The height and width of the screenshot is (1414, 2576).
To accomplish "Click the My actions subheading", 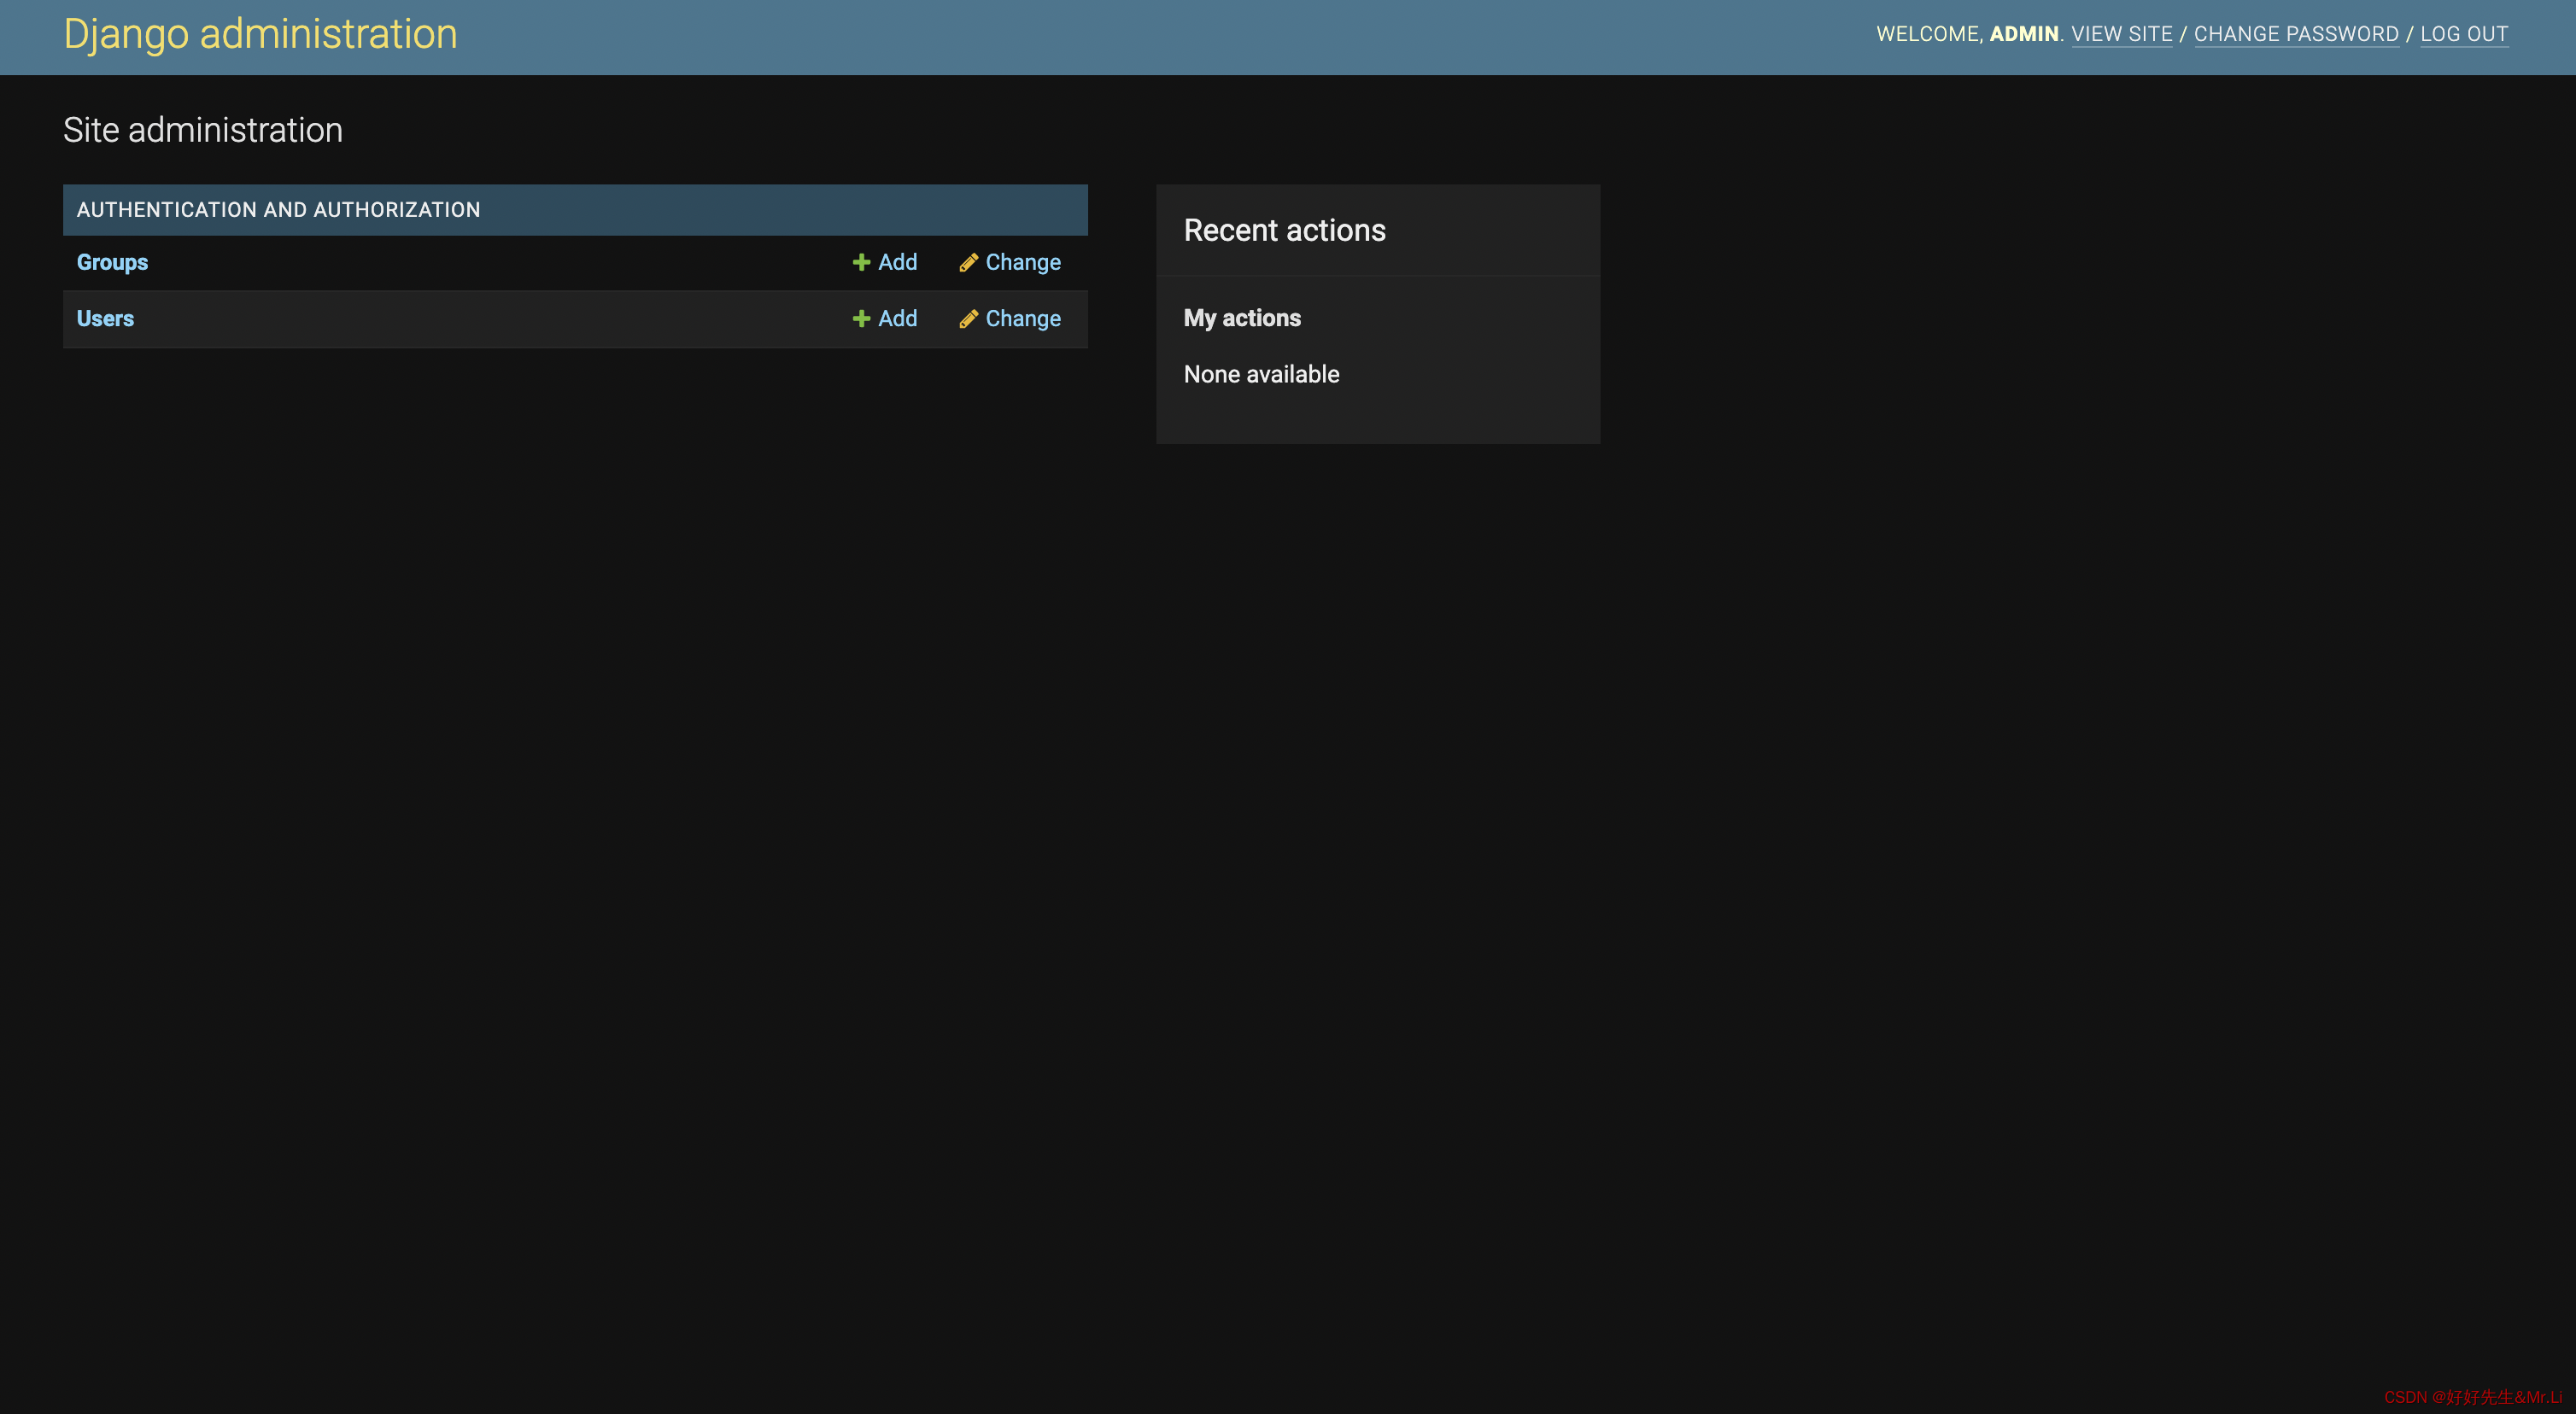I will pos(1242,318).
